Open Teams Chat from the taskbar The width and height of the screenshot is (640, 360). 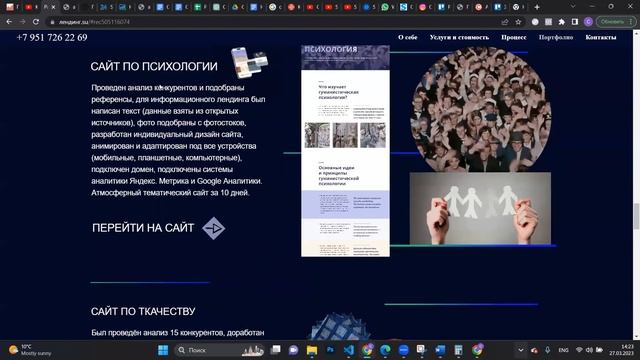tap(293, 350)
